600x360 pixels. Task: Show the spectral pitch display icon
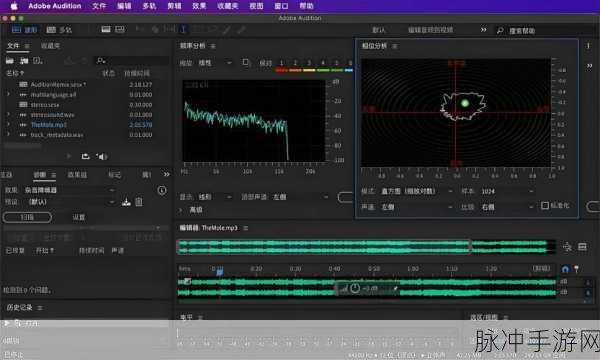tap(120, 29)
